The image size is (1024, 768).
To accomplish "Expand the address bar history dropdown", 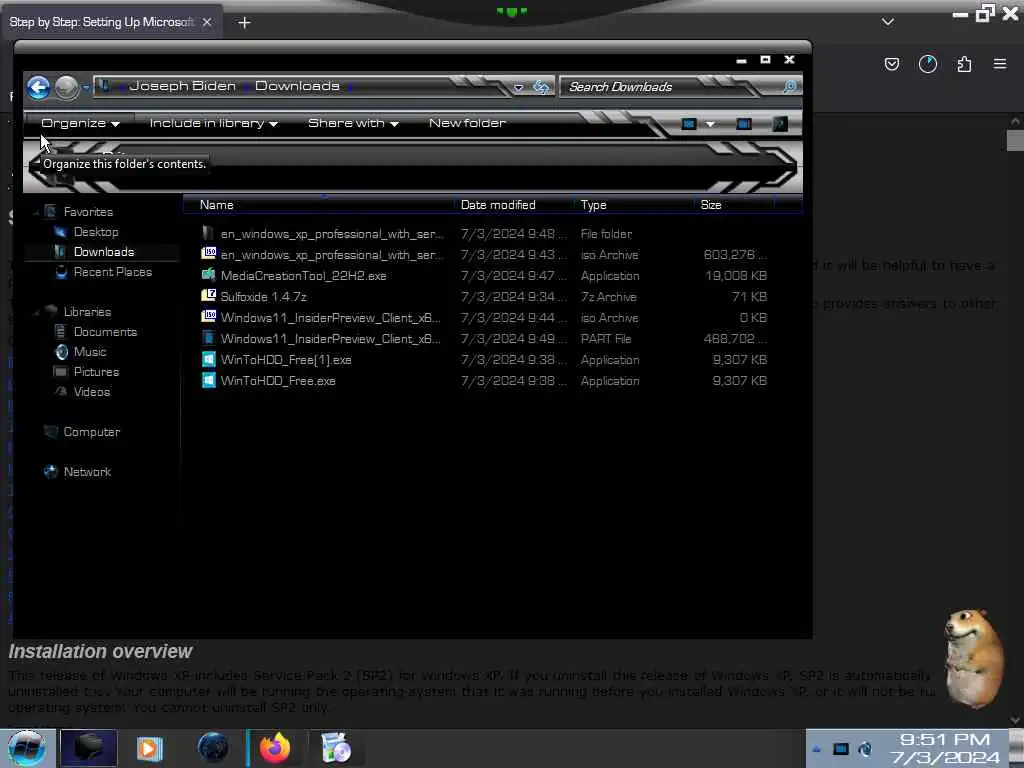I will pyautogui.click(x=519, y=88).
